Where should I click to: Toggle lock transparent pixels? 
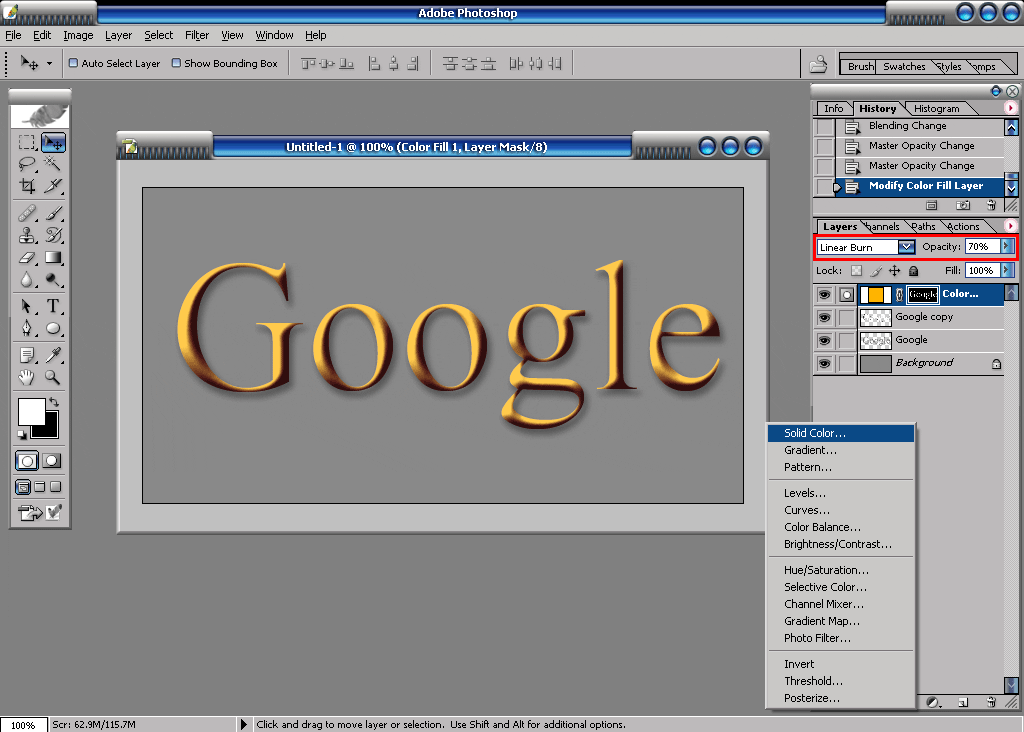click(x=856, y=270)
